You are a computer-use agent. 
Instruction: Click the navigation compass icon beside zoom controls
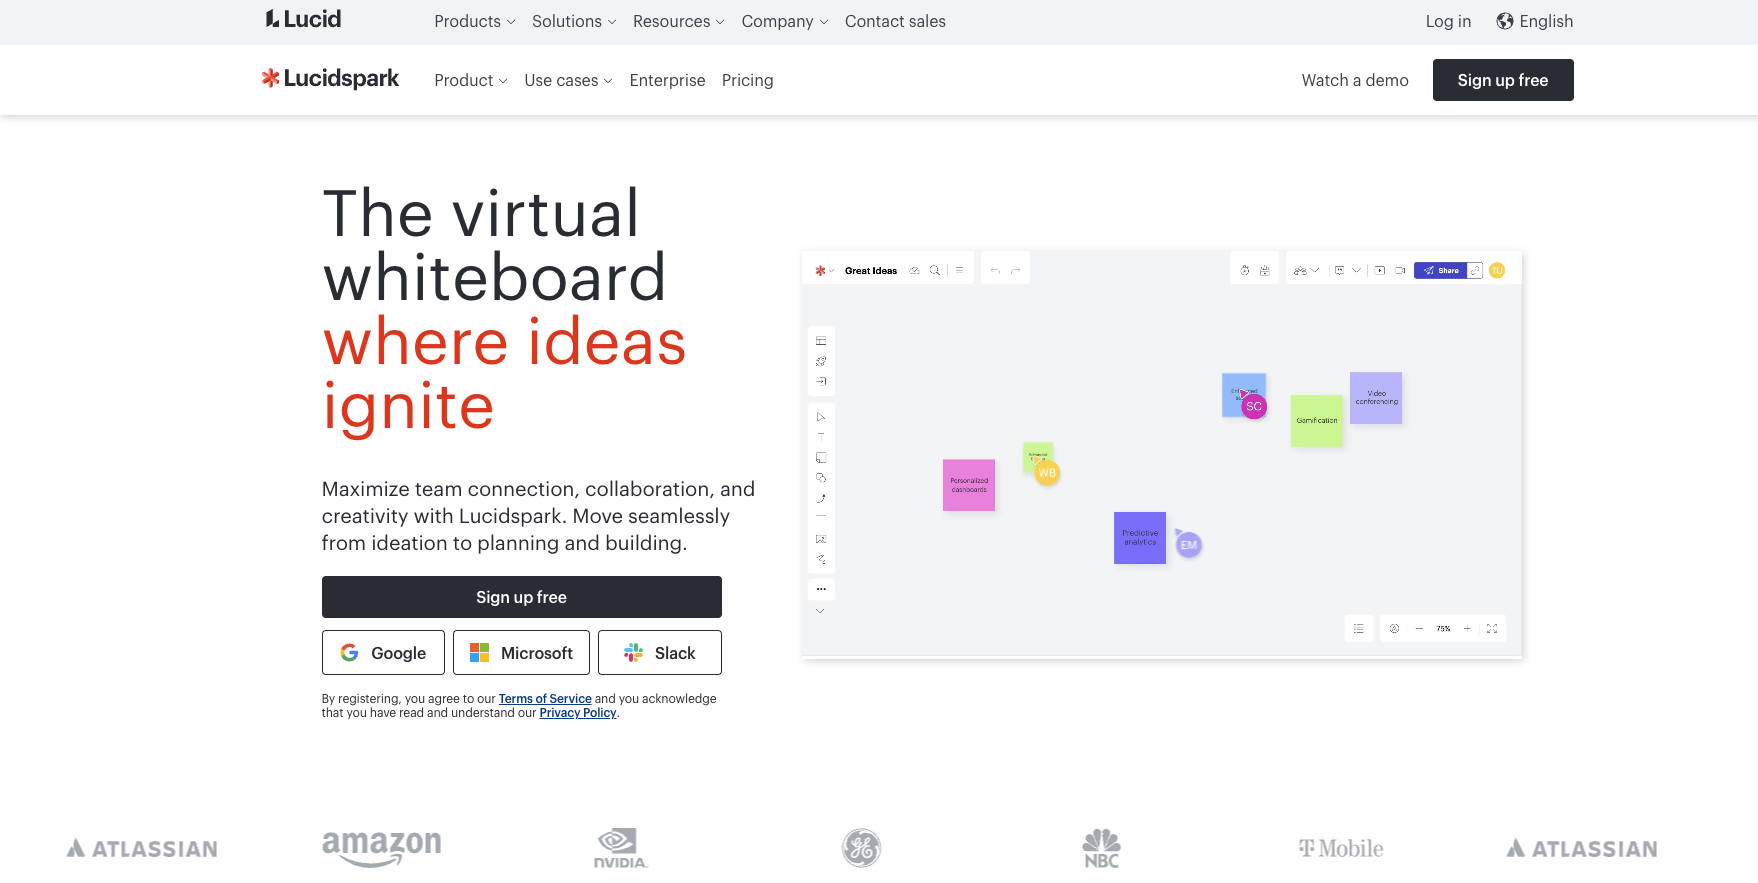[x=1394, y=629]
